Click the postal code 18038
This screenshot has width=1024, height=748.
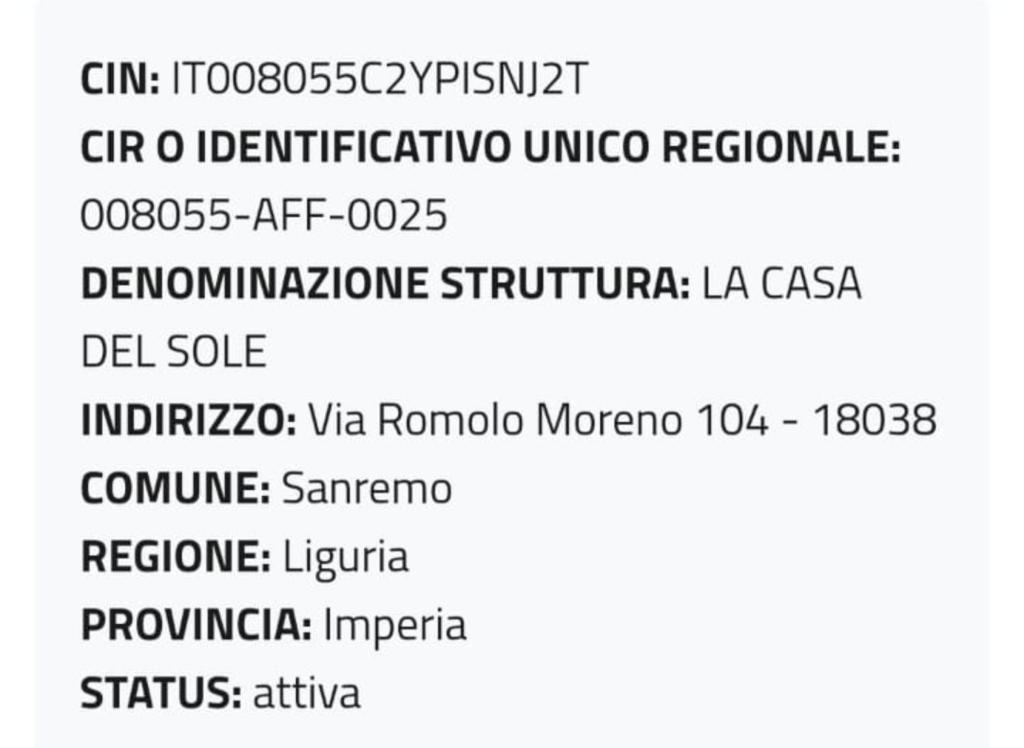(874, 421)
